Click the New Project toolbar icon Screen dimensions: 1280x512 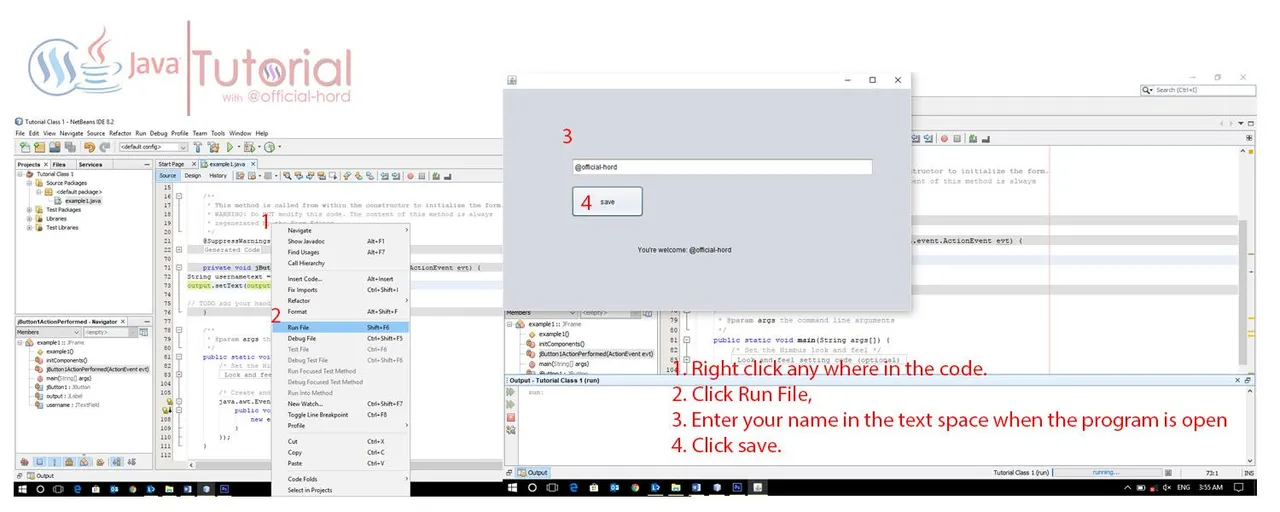click(39, 147)
